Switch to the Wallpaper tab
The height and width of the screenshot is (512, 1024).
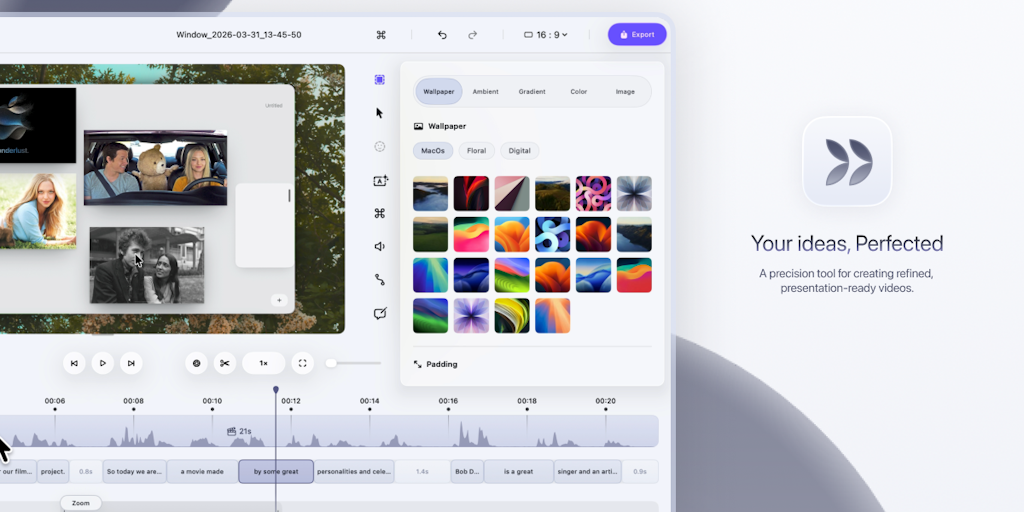[x=439, y=91]
